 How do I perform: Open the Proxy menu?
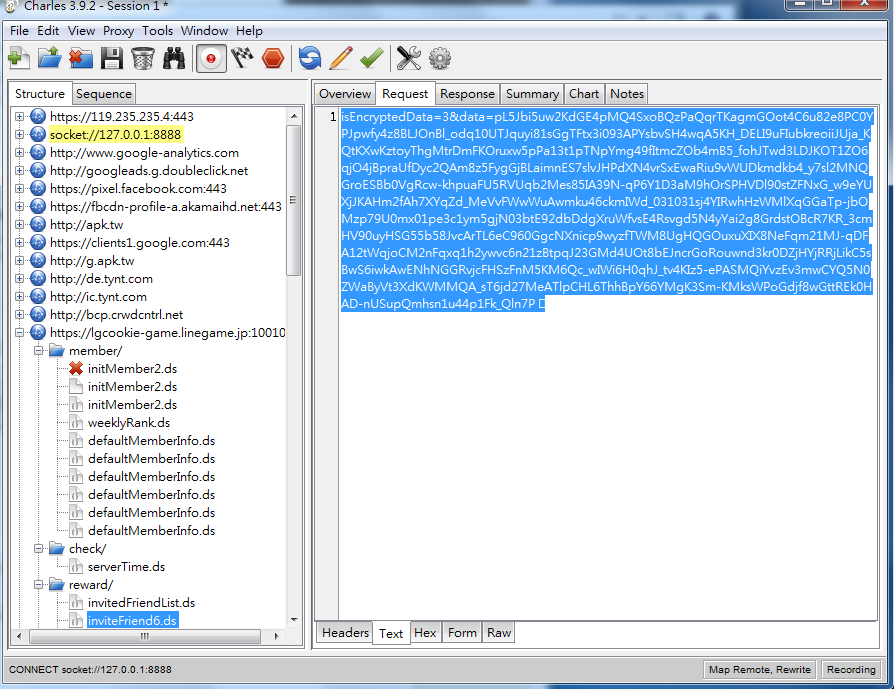coord(118,31)
